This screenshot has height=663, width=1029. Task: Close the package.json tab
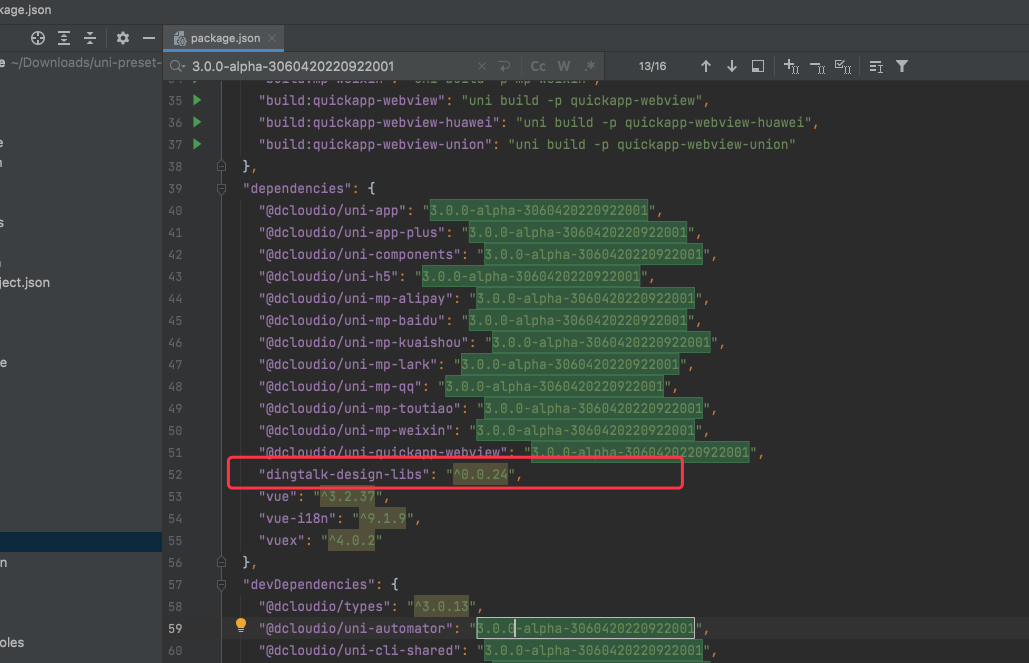coord(272,38)
